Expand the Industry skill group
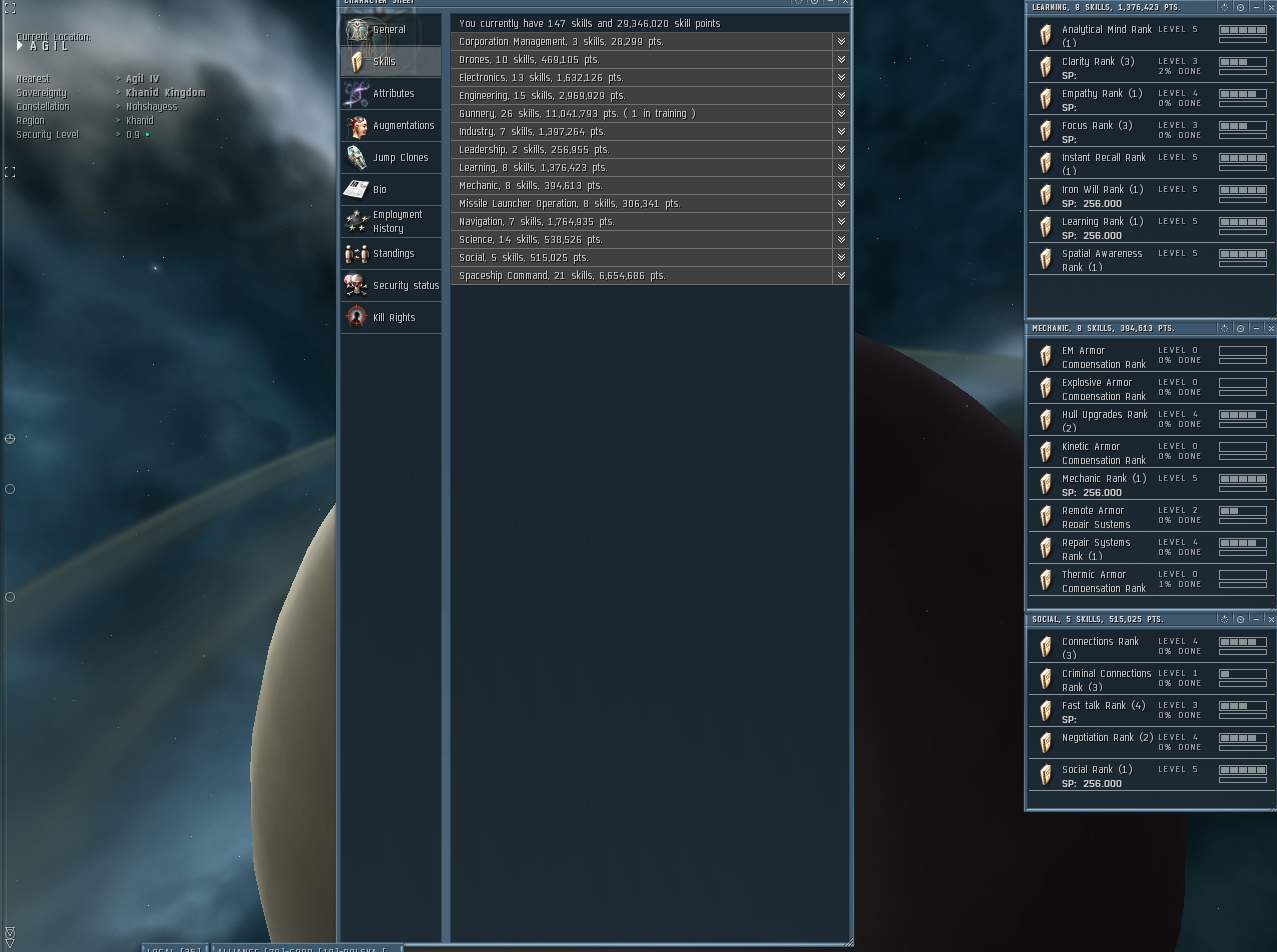 (841, 131)
